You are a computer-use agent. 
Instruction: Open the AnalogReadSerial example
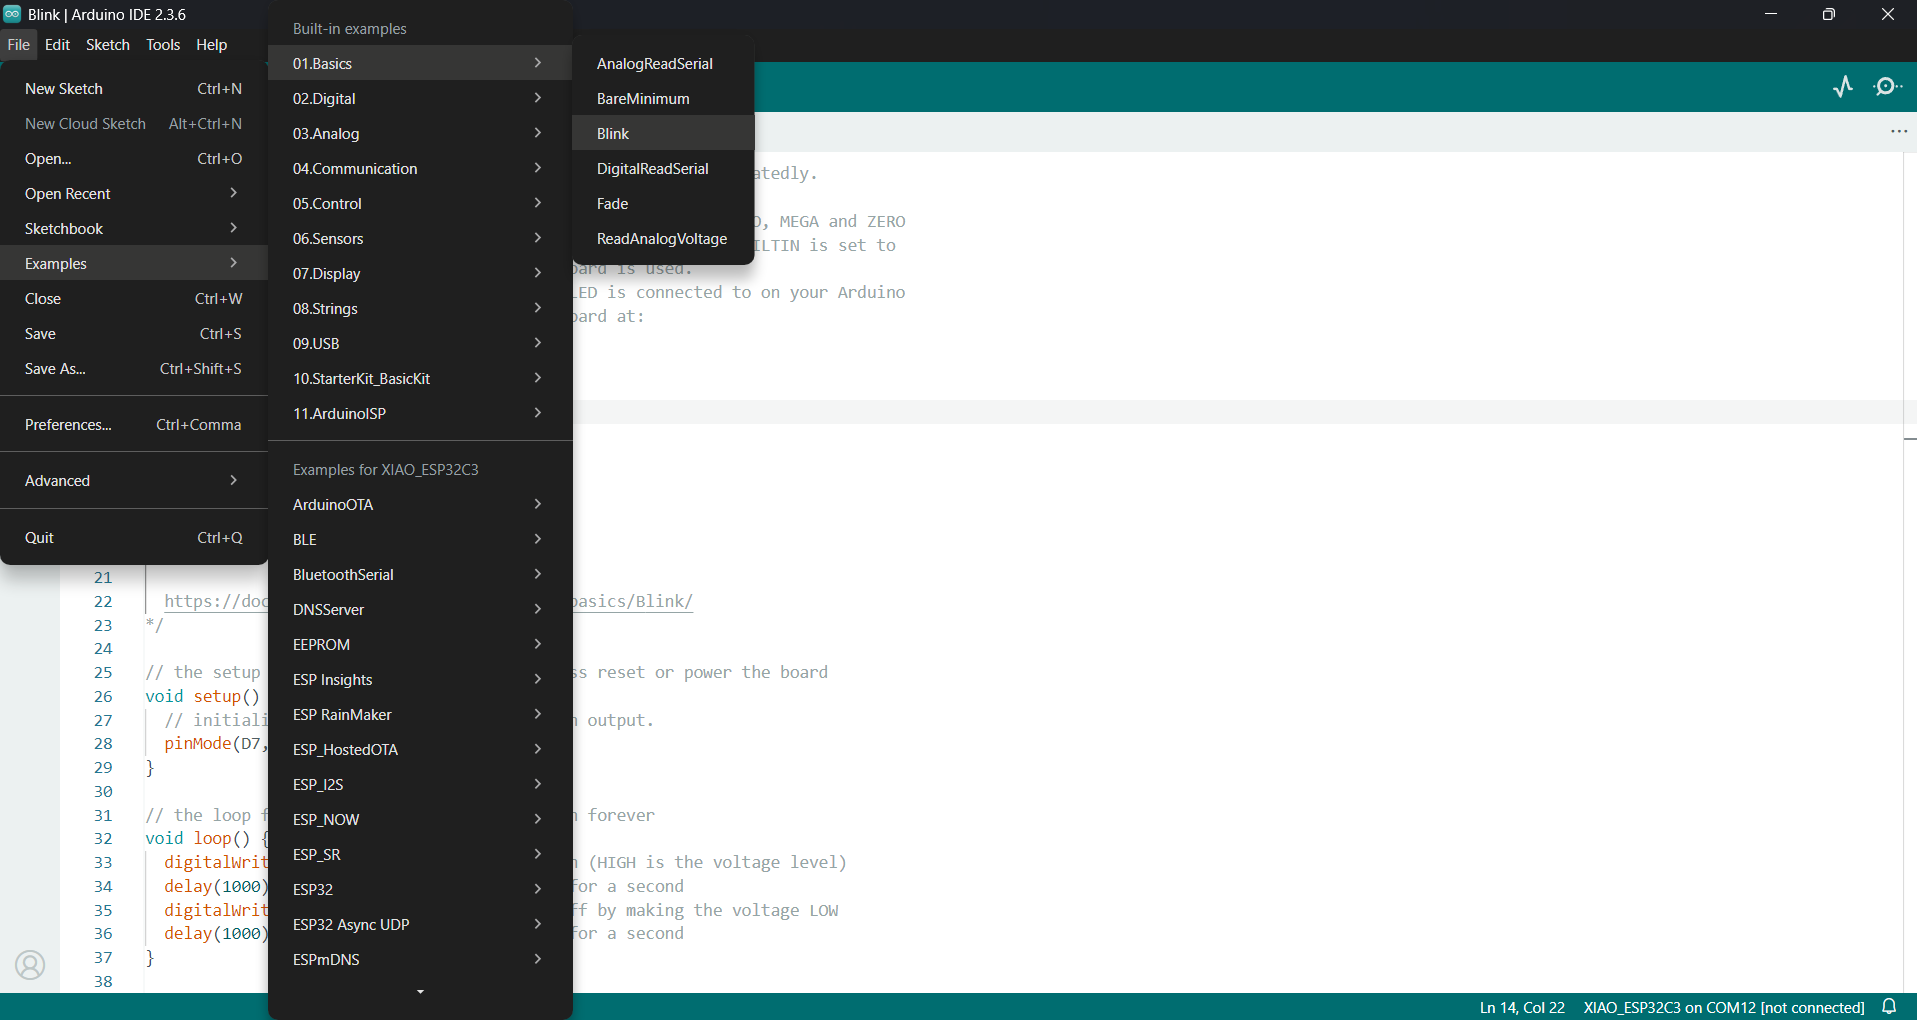point(663,64)
